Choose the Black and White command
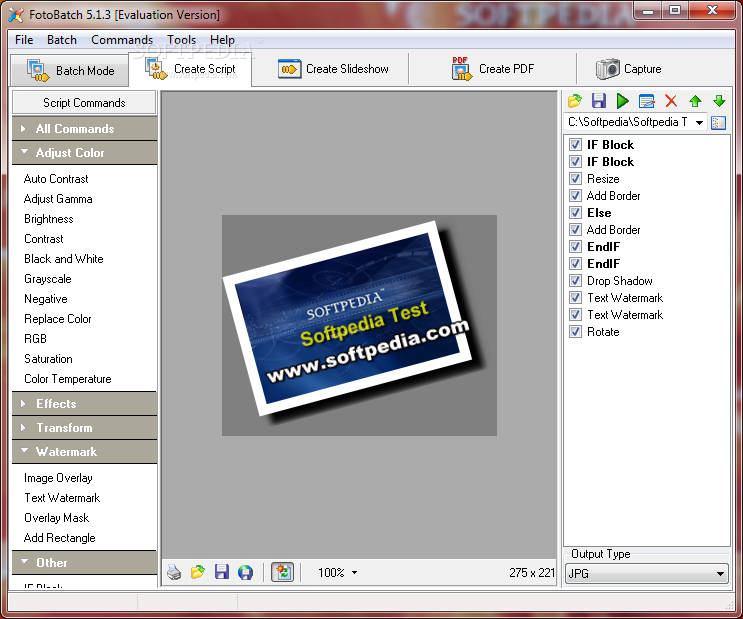743x619 pixels. click(x=63, y=259)
